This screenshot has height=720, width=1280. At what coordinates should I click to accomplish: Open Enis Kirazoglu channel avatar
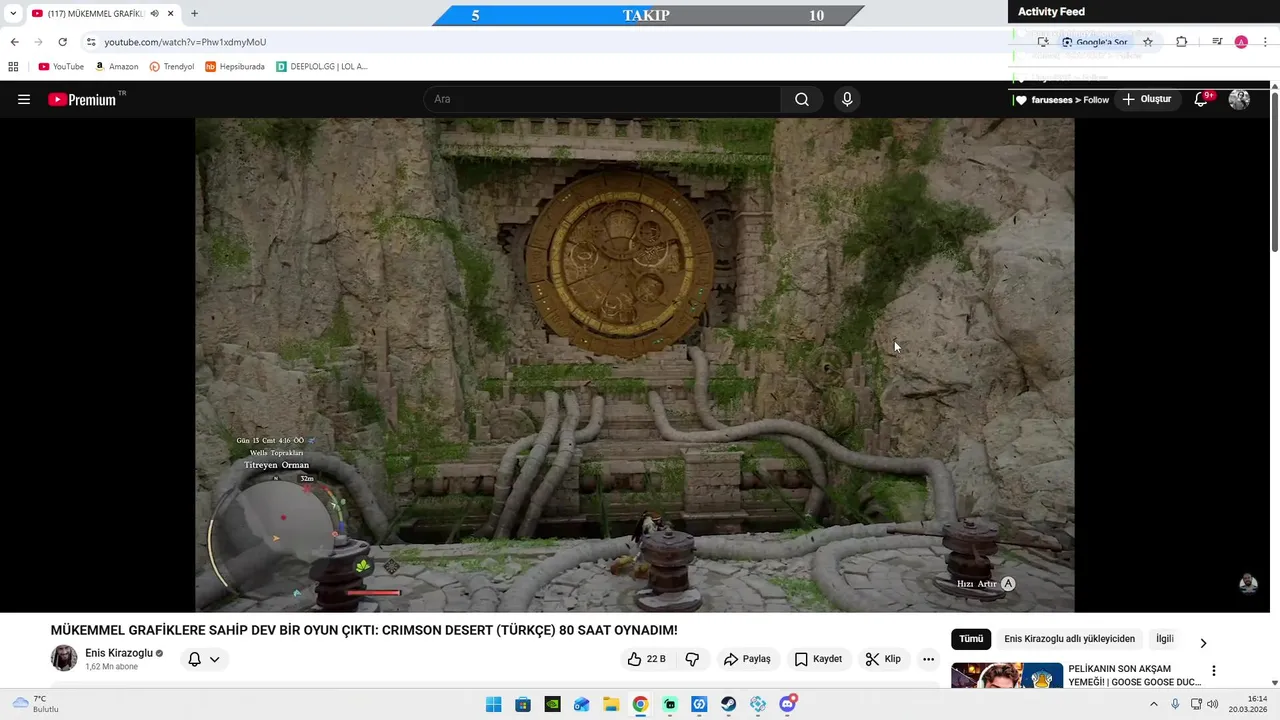click(x=64, y=658)
